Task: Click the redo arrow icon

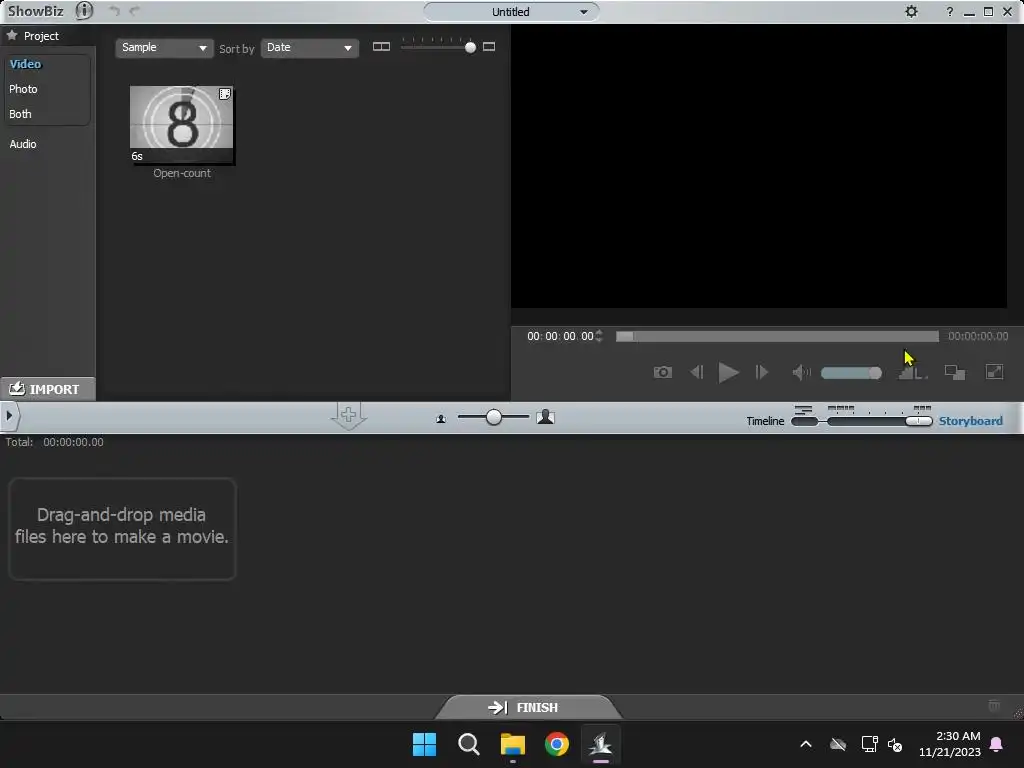Action: pos(135,11)
